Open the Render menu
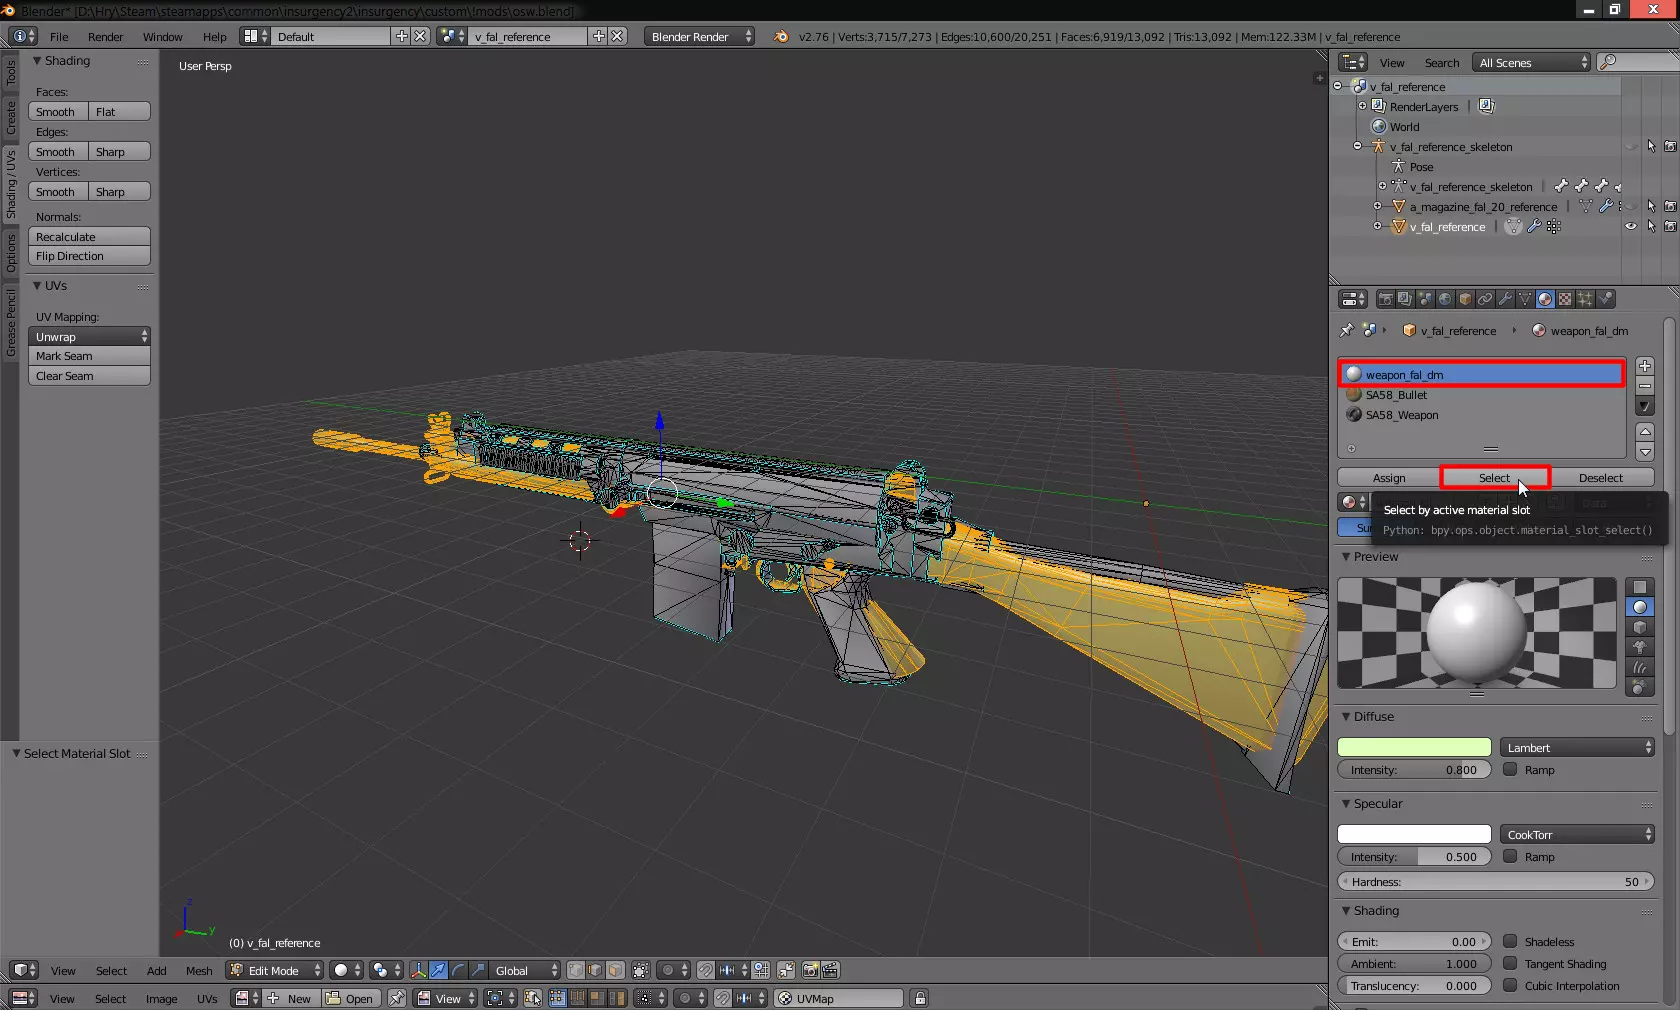Viewport: 1680px width, 1010px height. tap(105, 37)
